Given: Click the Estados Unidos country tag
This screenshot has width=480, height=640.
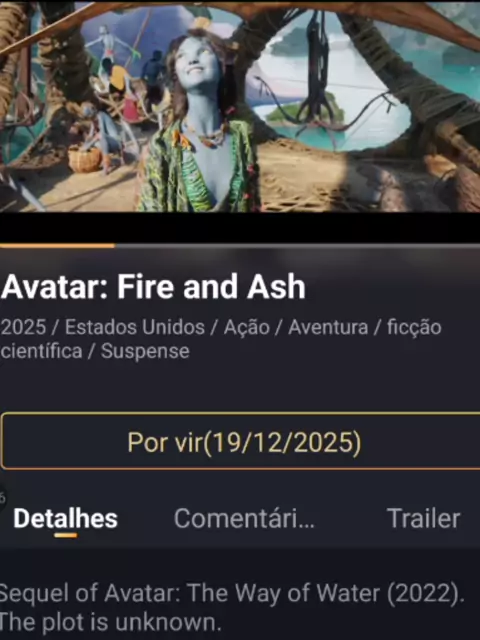Looking at the screenshot, I should (x=135, y=327).
